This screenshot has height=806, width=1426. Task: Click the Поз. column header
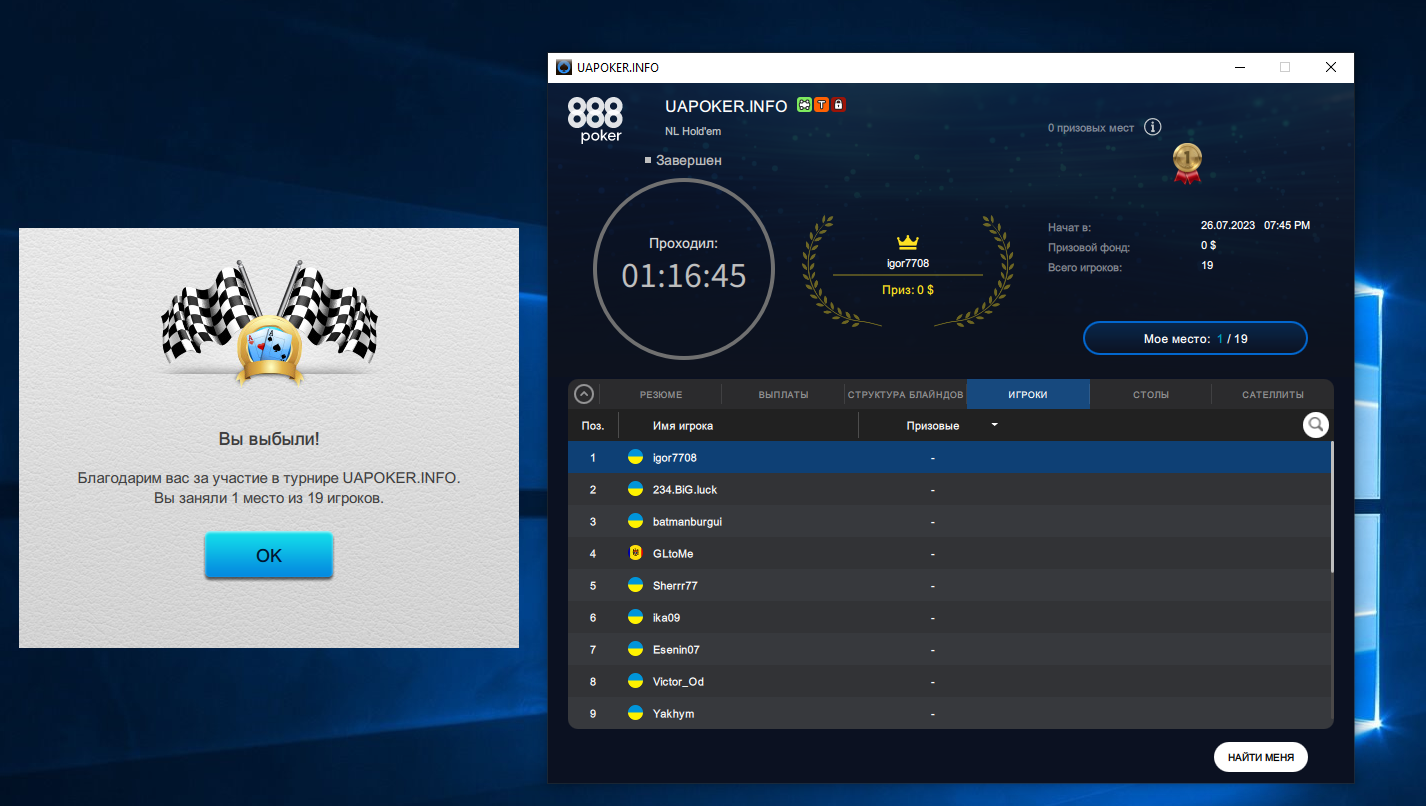tap(593, 425)
